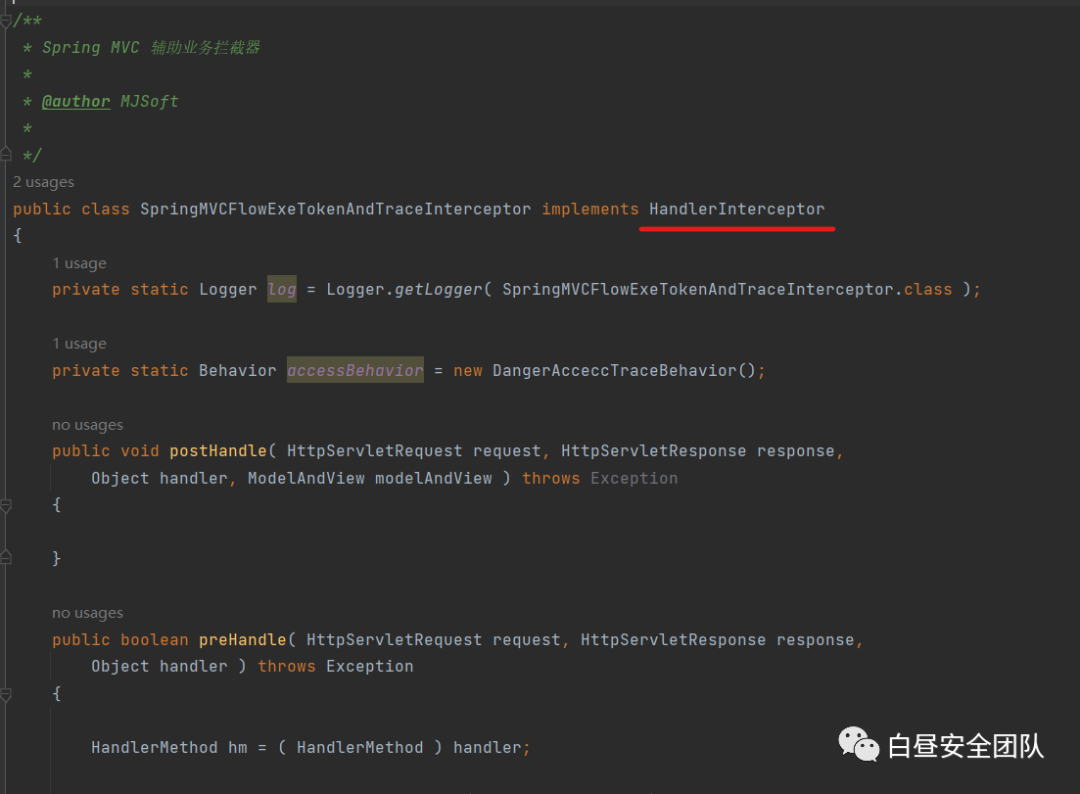Click the HandlerInterceptor interface name

click(x=736, y=209)
